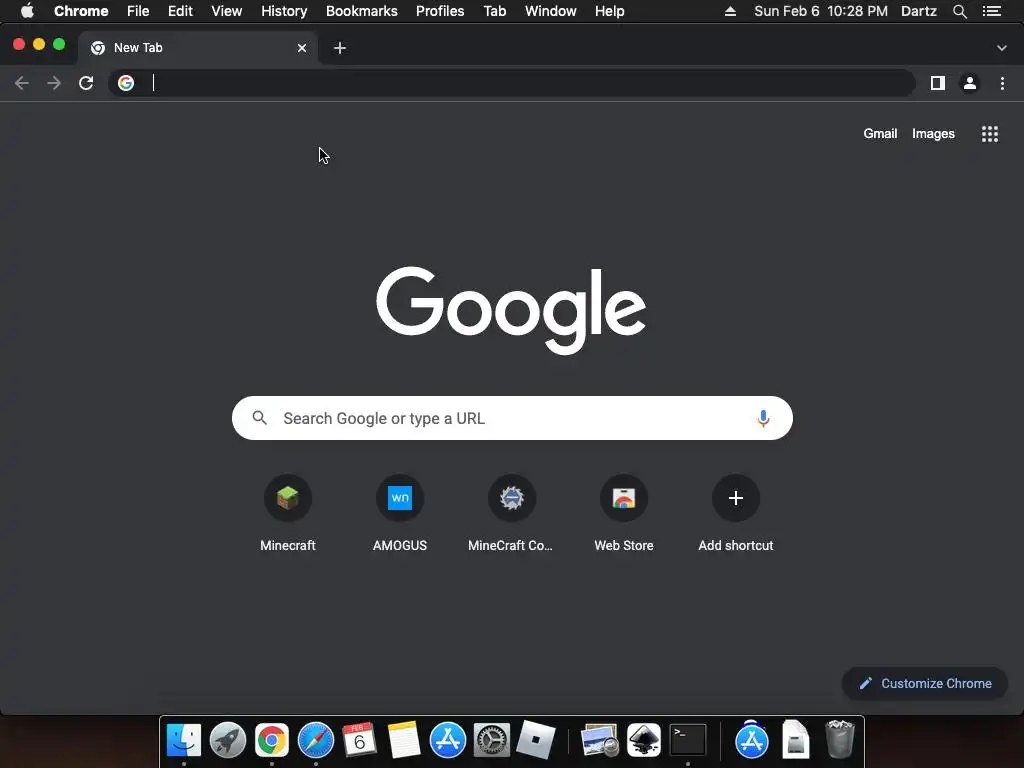Open Chrome three-dot menu
The width and height of the screenshot is (1024, 768).
pyautogui.click(x=1002, y=83)
